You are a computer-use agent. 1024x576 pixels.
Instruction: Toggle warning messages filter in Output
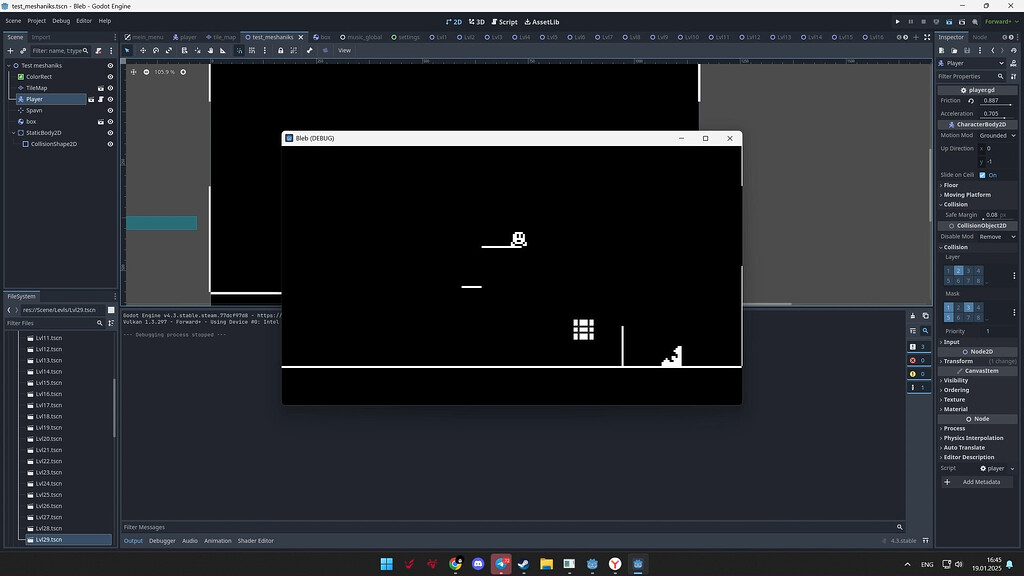click(x=918, y=374)
